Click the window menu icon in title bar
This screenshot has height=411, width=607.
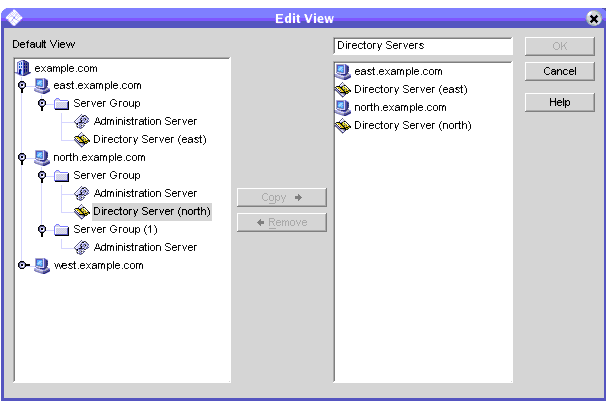point(14,18)
